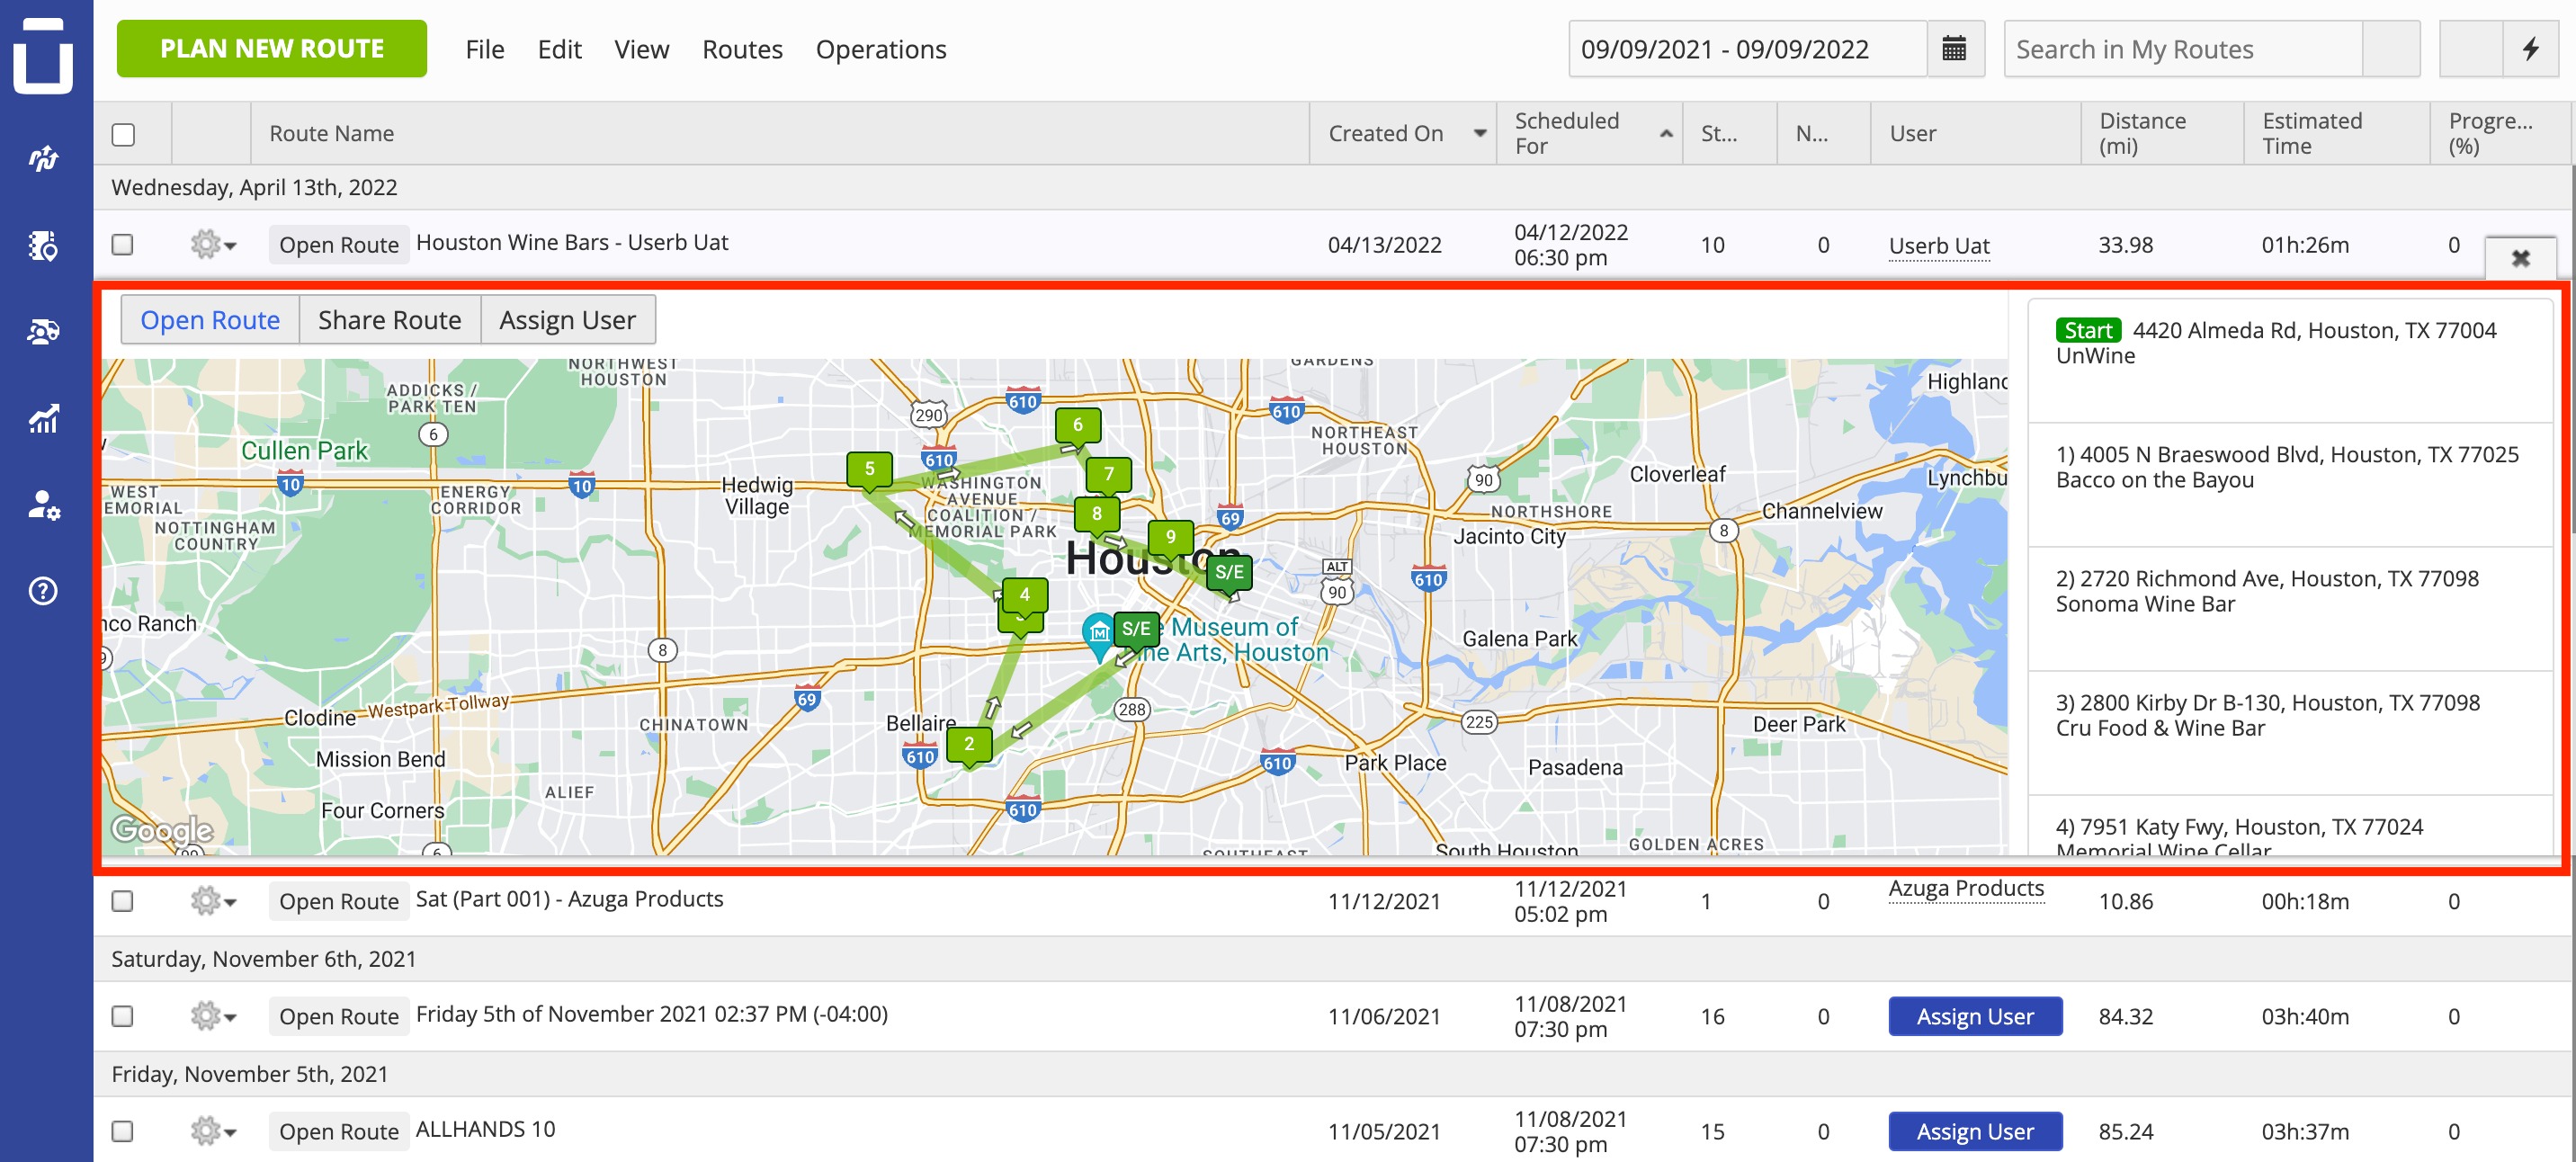Open the Created On column sort dropdown

click(x=1479, y=133)
